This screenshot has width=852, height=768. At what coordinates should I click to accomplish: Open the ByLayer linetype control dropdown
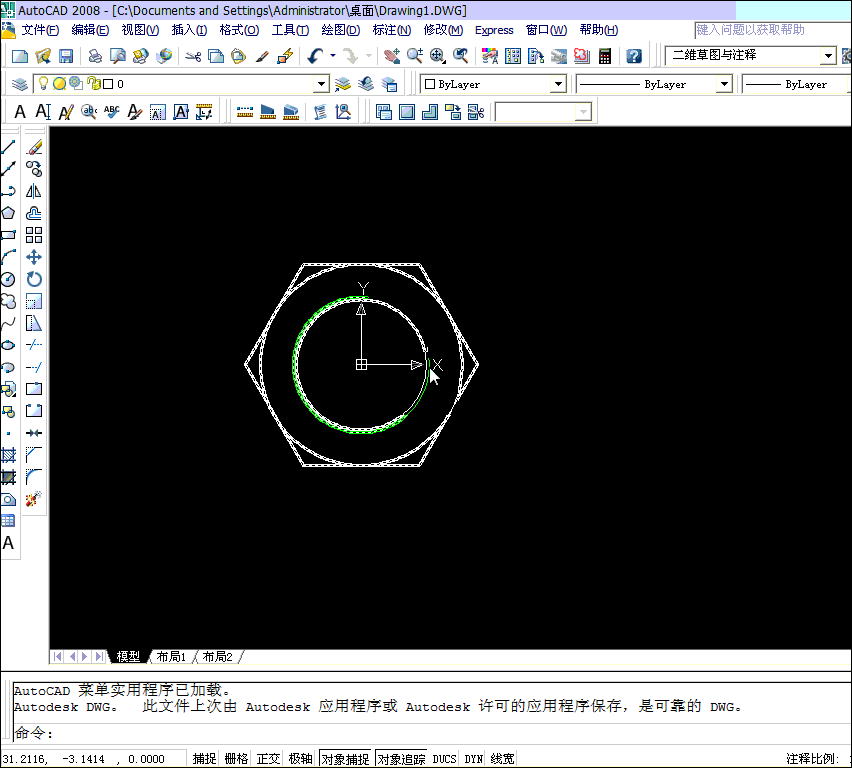724,84
